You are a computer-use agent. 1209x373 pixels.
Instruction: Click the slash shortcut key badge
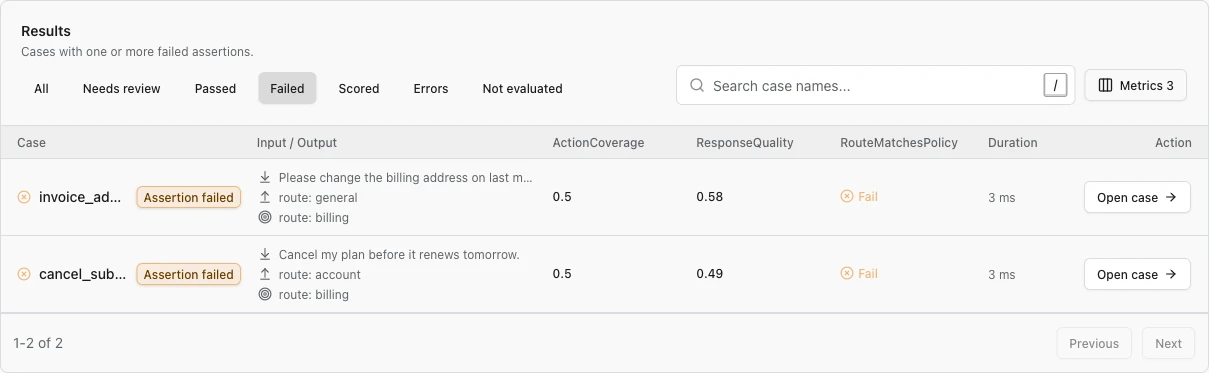pos(1055,86)
